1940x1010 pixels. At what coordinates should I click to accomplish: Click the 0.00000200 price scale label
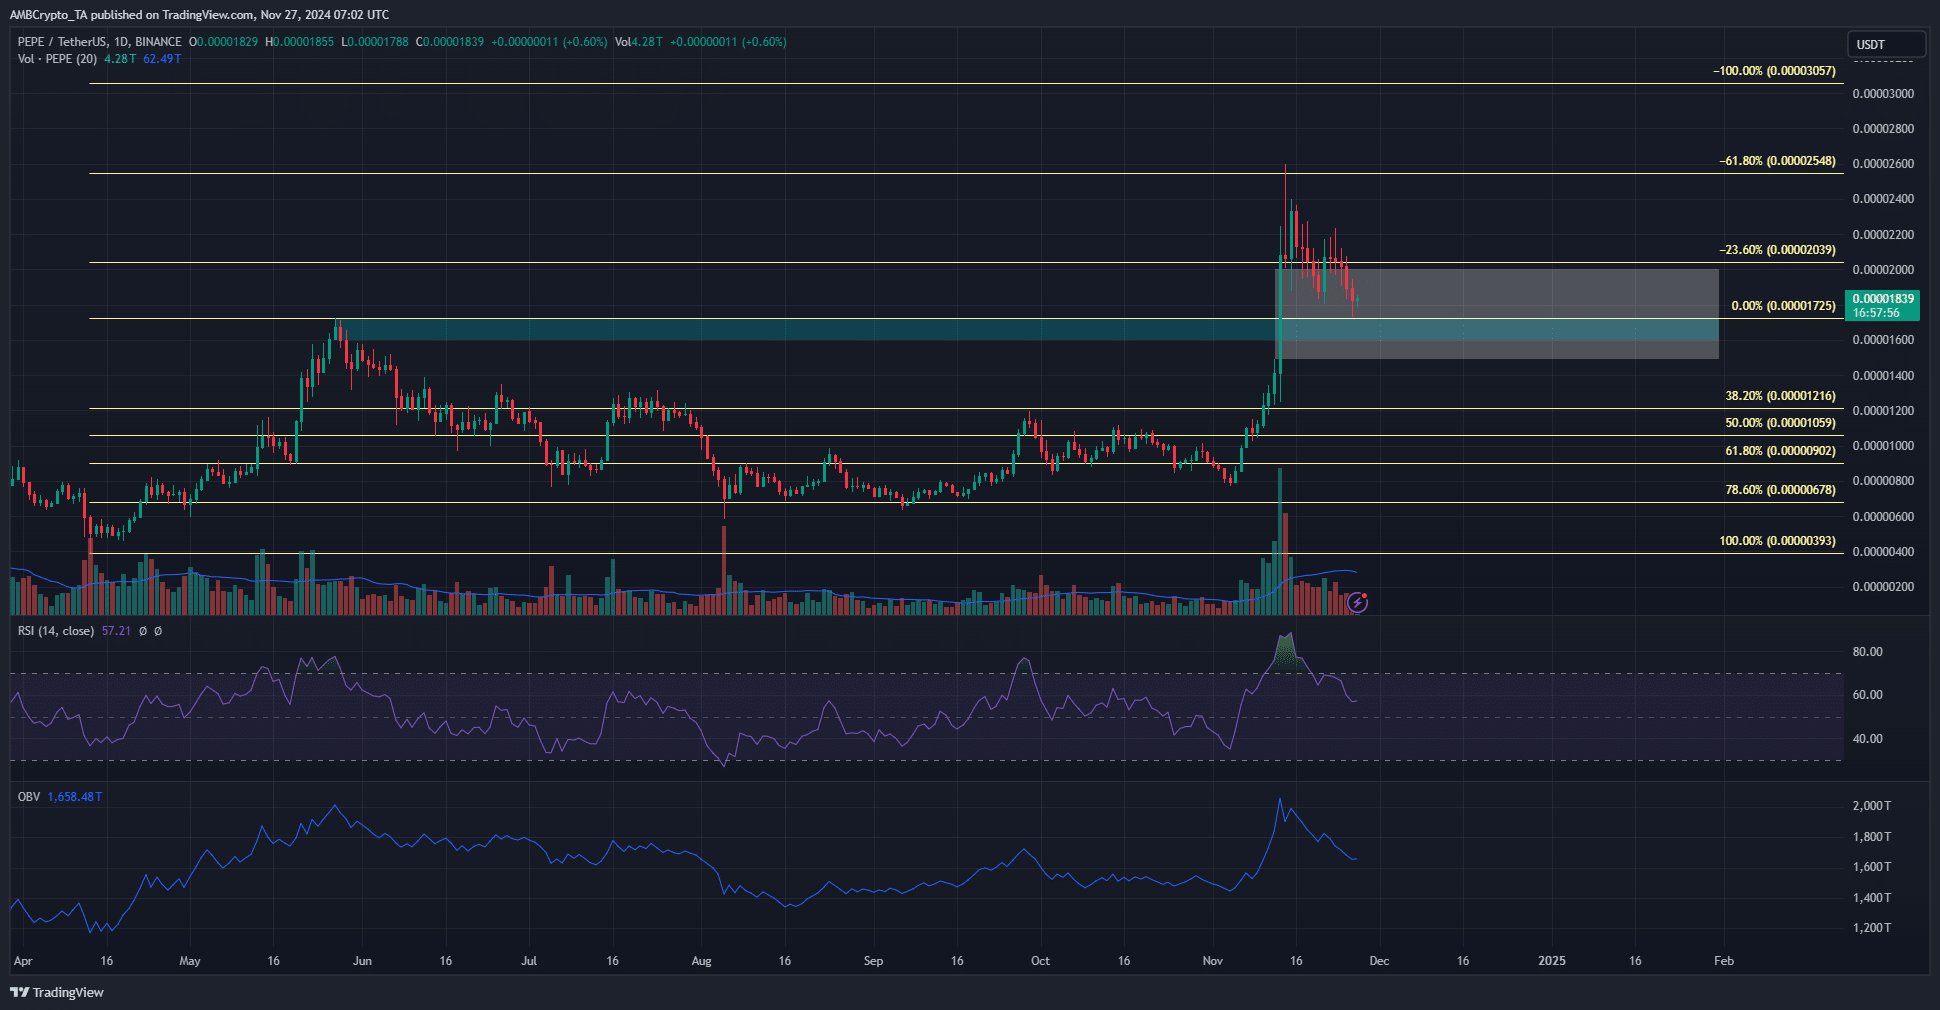1883,587
